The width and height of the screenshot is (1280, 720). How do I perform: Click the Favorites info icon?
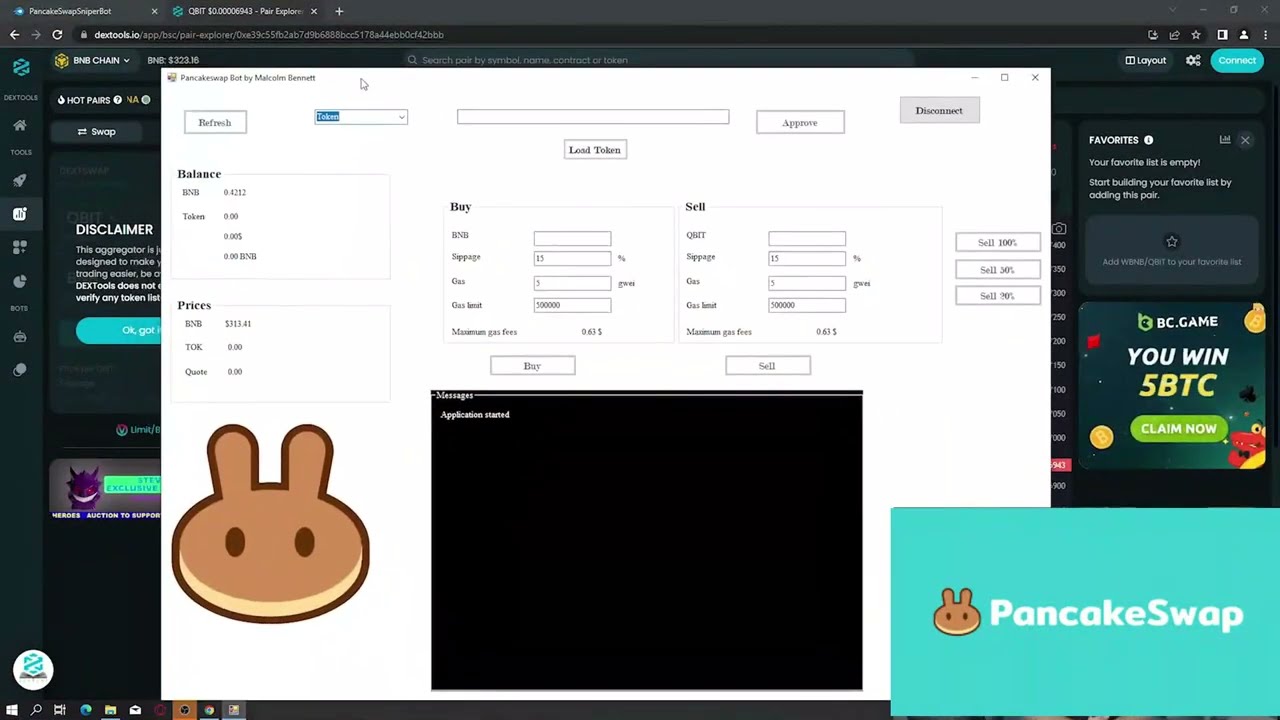tap(1148, 140)
